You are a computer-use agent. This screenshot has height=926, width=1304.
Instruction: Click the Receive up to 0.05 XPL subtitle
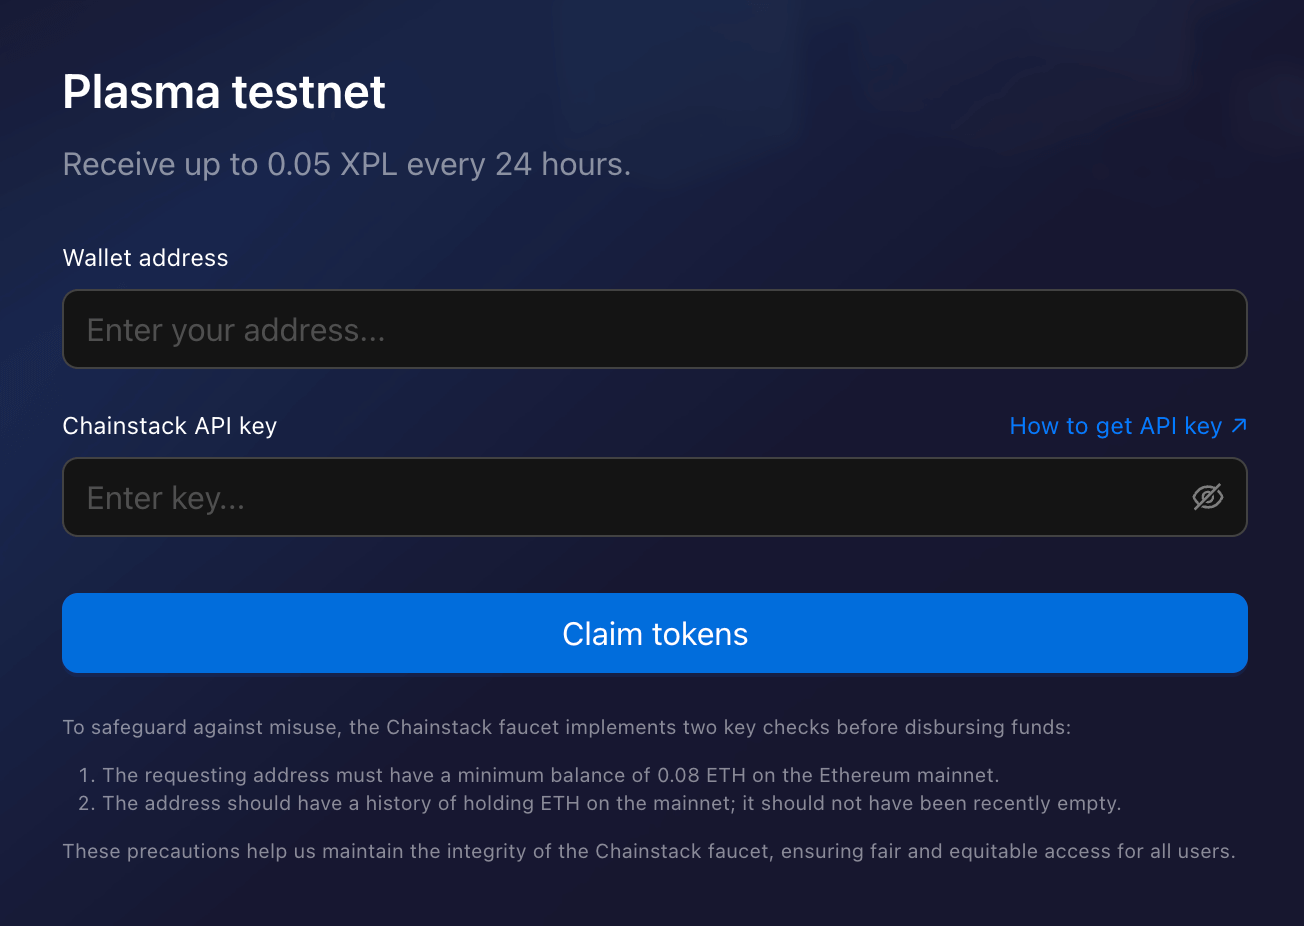[346, 163]
